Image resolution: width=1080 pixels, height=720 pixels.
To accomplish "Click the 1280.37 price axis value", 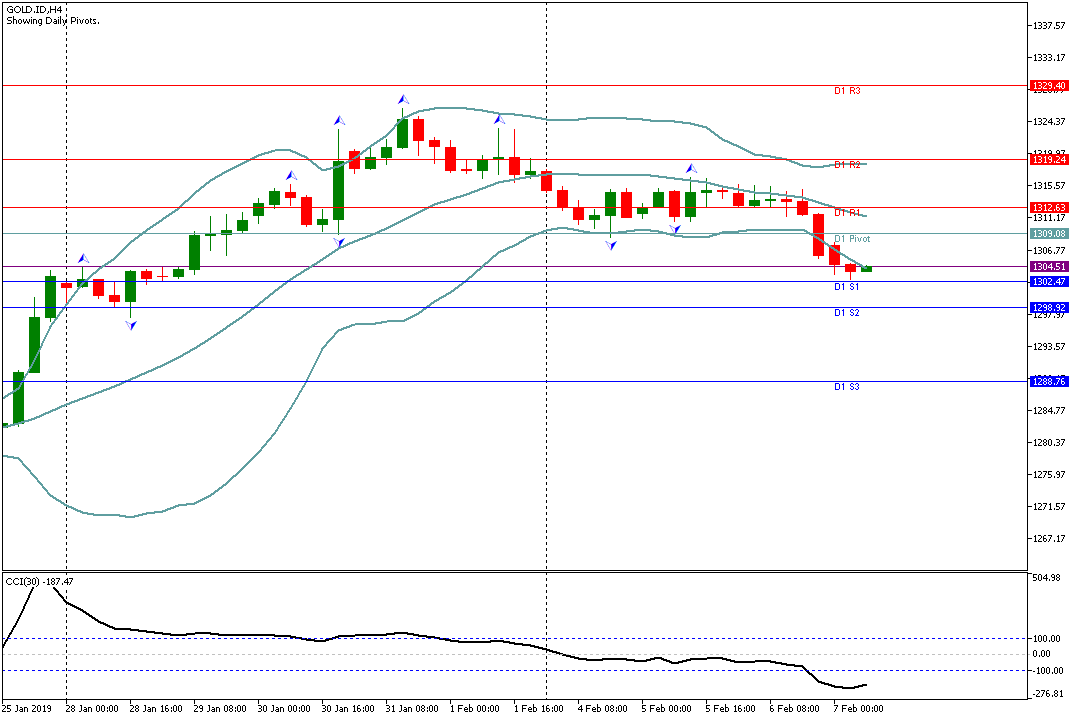I will (1049, 442).
